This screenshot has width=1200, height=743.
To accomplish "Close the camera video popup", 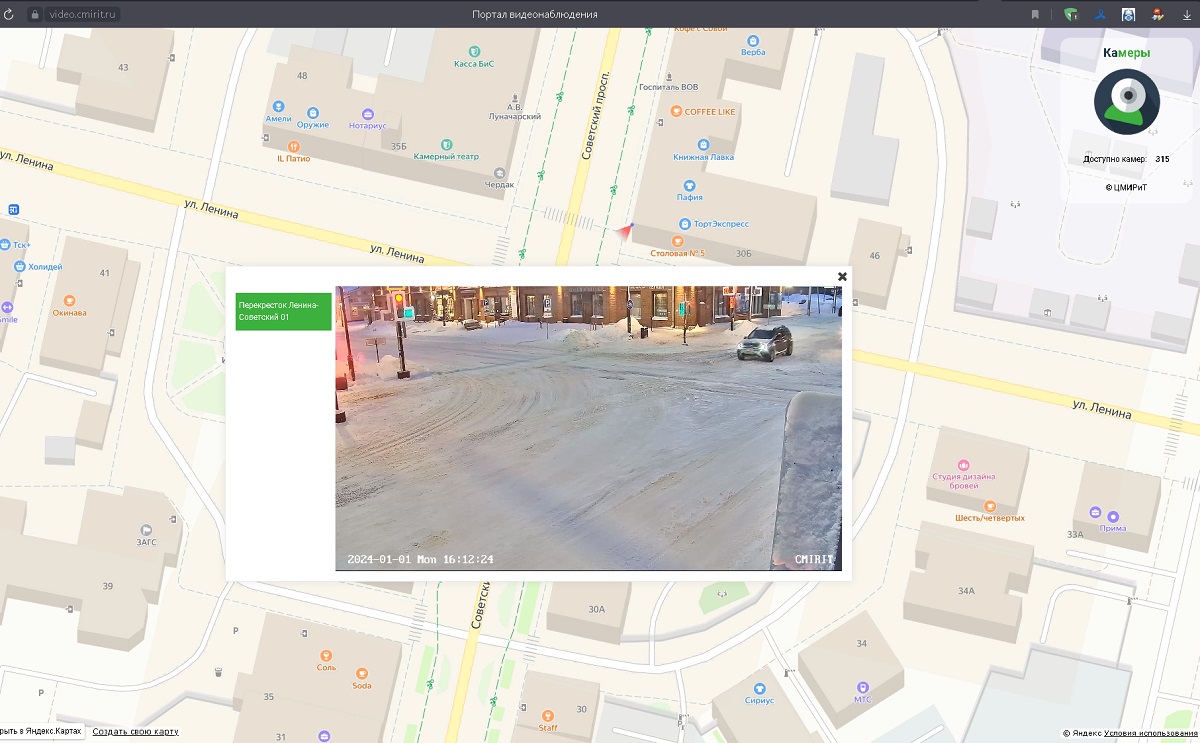I will (842, 277).
